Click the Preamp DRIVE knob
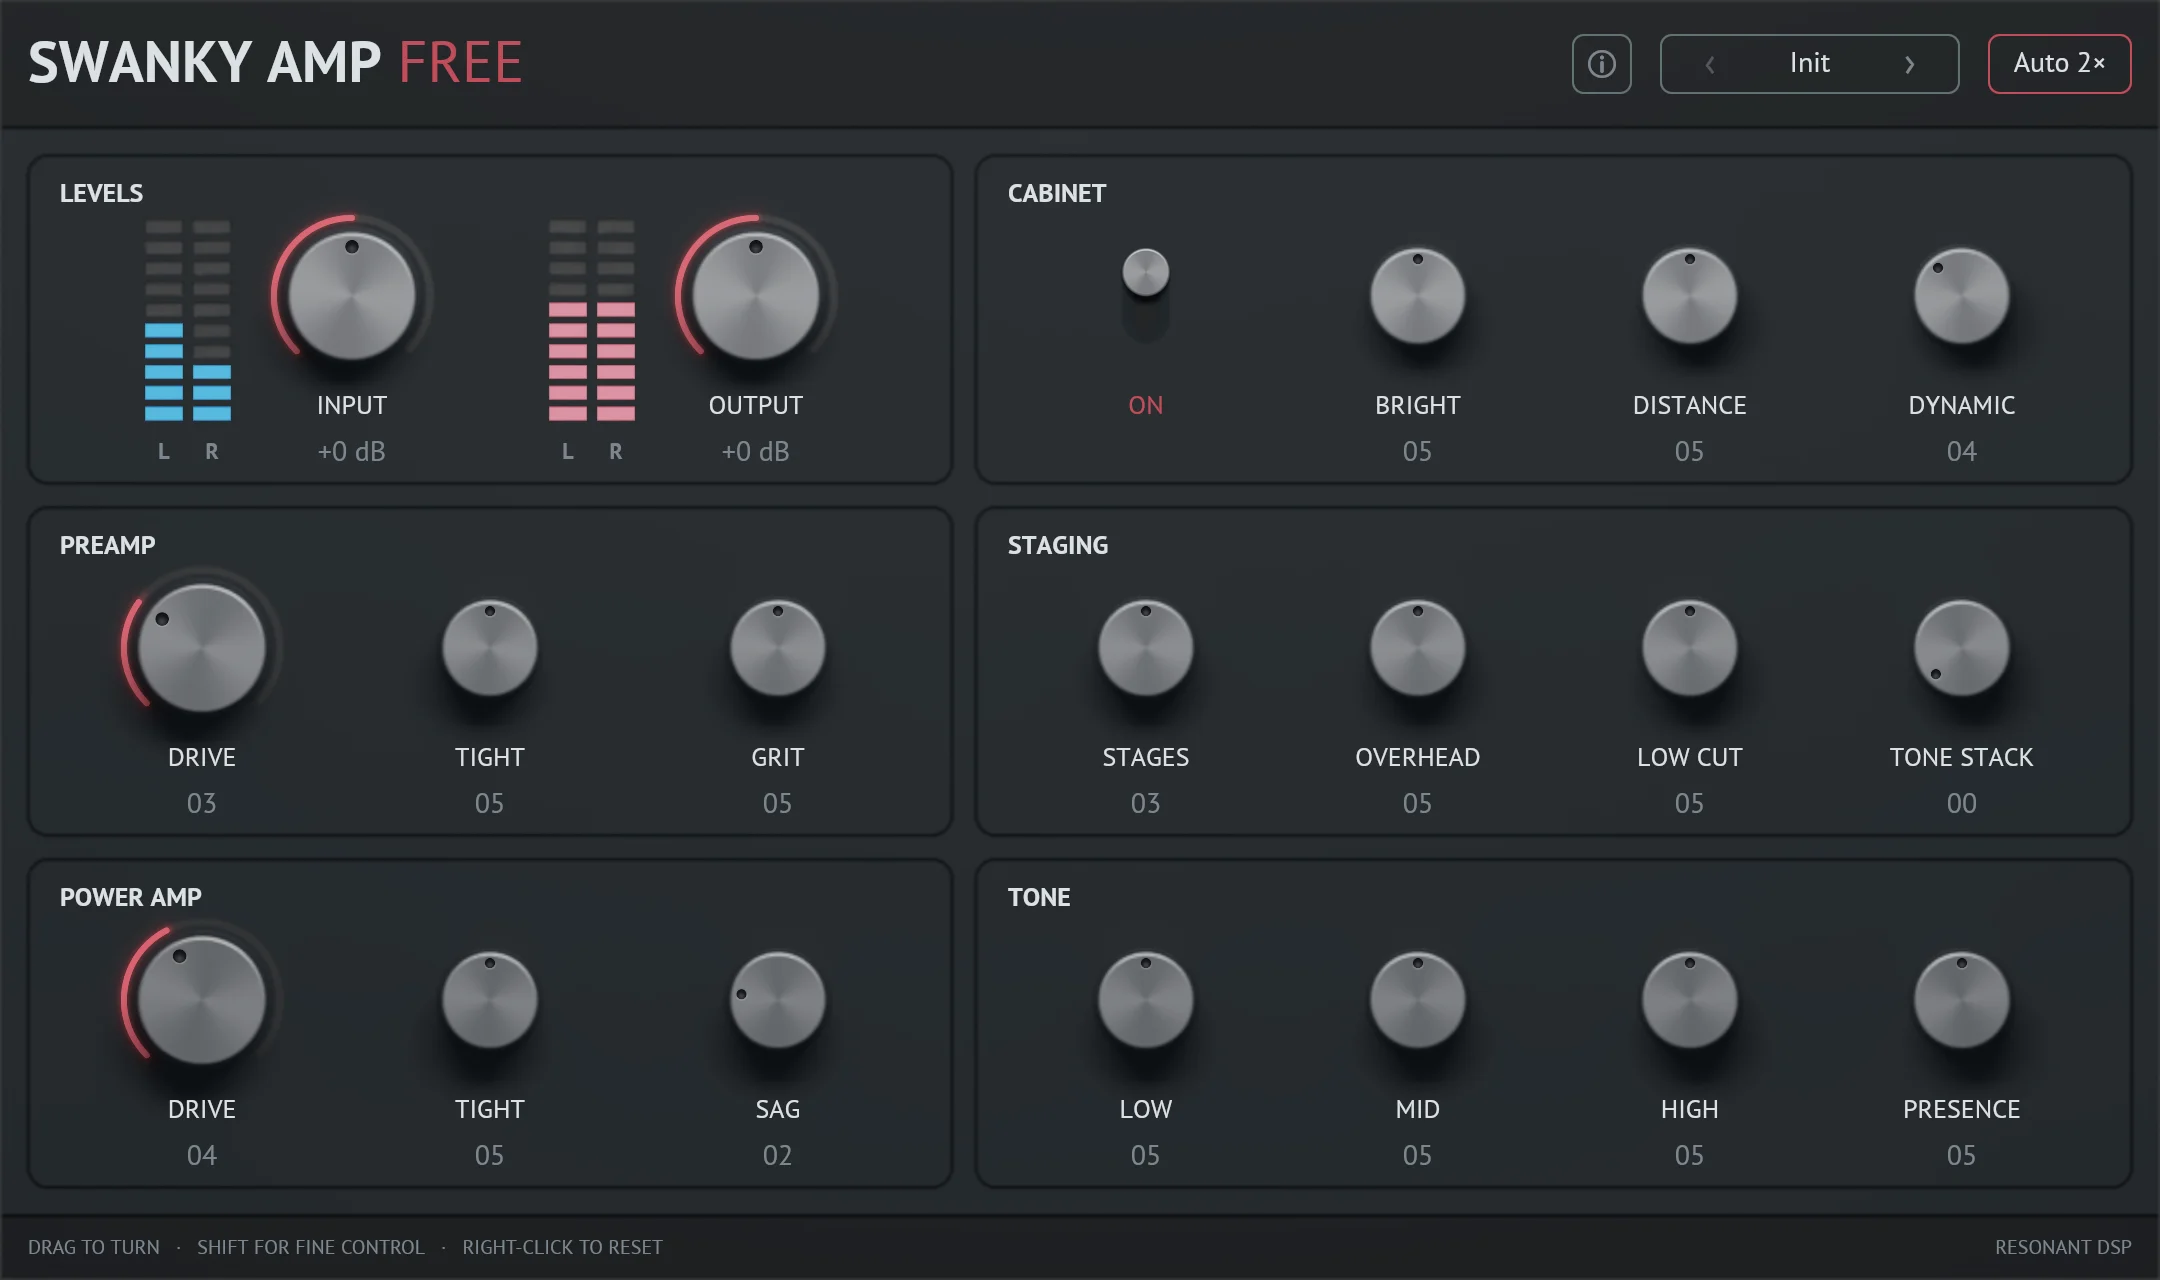Viewport: 2160px width, 1280px height. tap(202, 648)
